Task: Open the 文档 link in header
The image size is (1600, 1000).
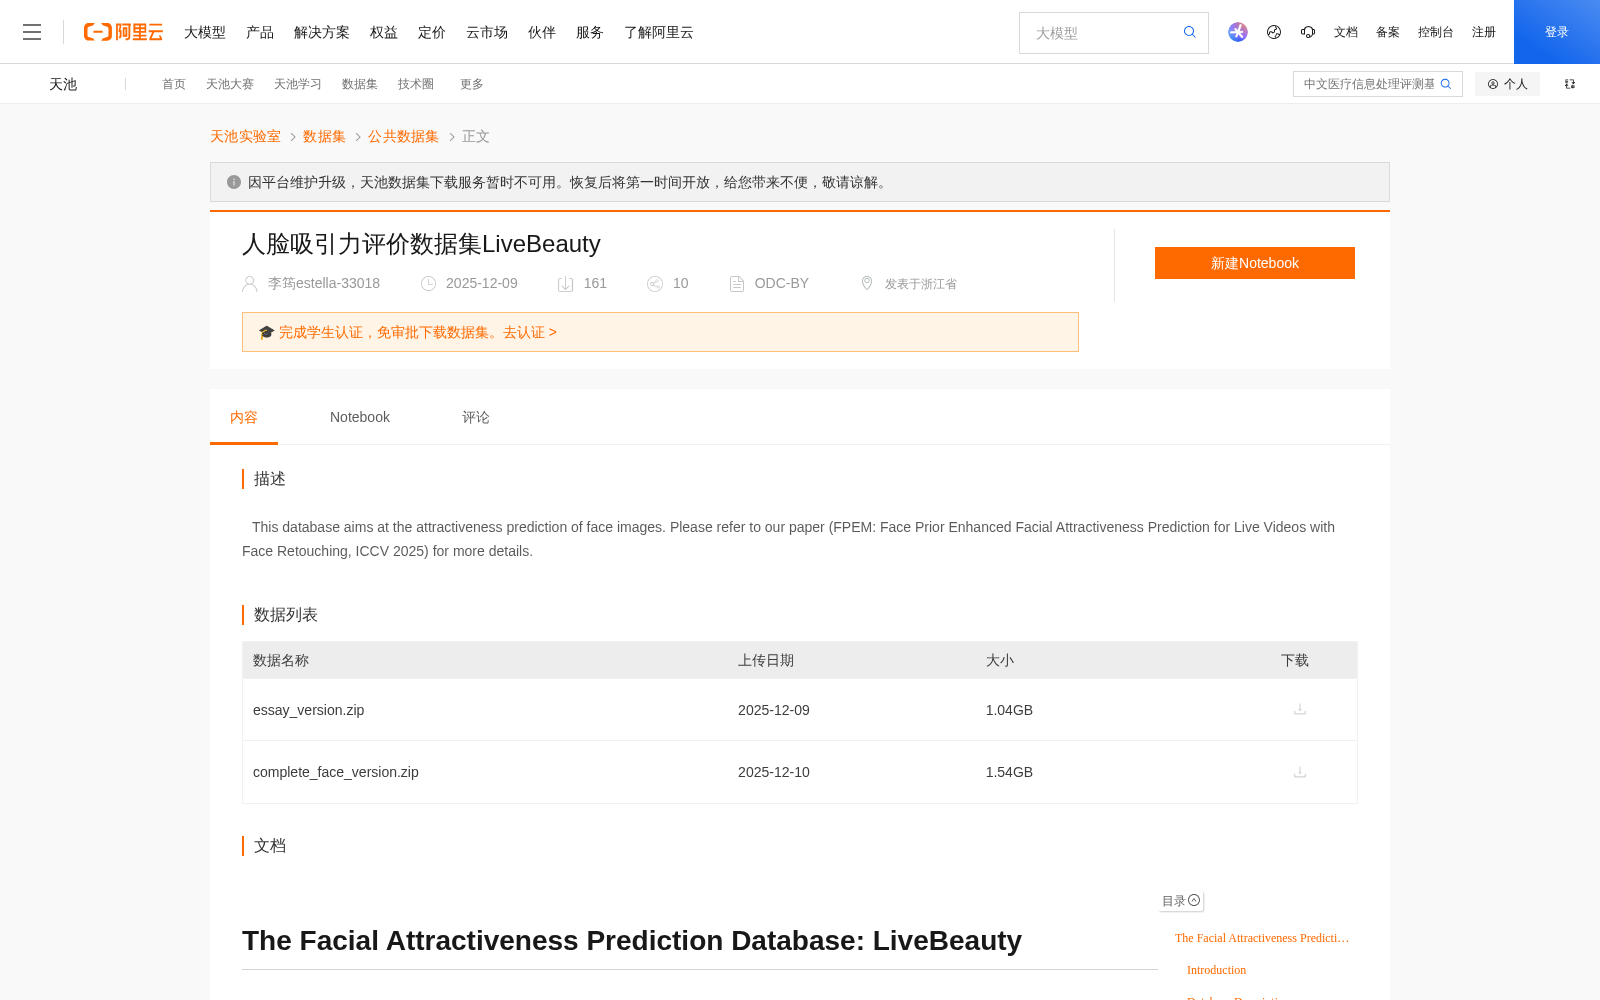Action: pyautogui.click(x=1346, y=32)
